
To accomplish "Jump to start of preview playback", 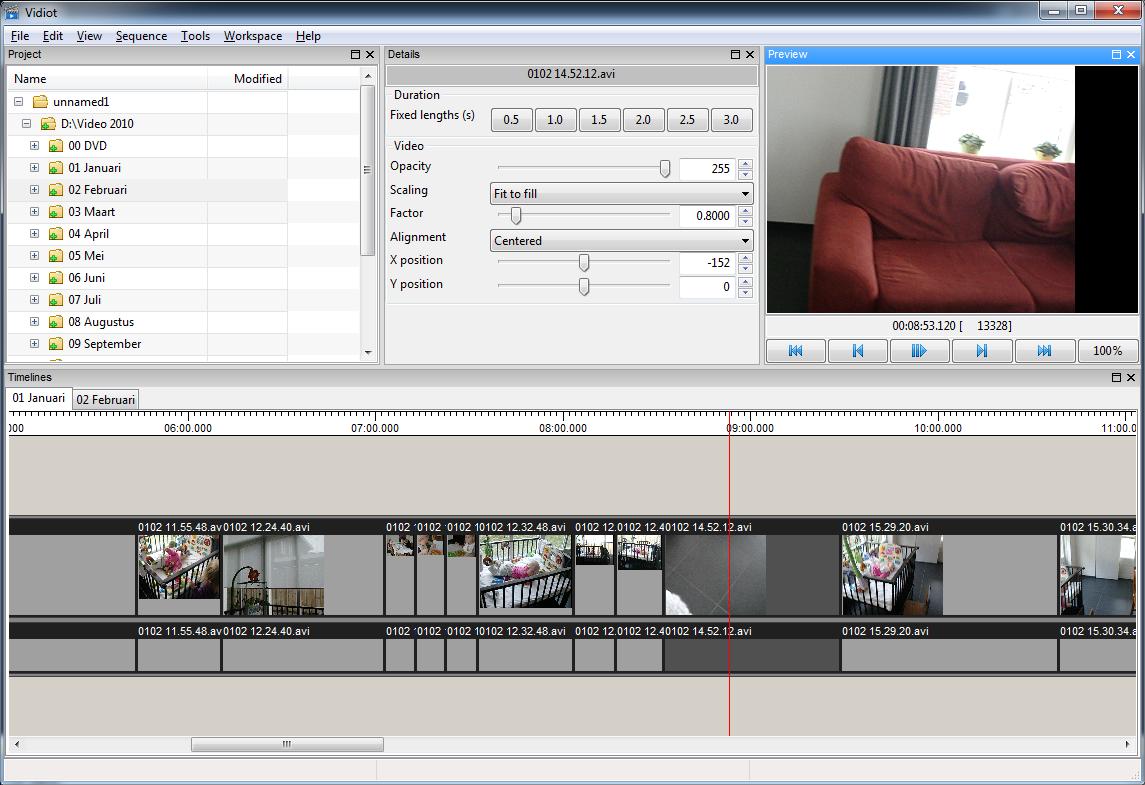I will [795, 351].
